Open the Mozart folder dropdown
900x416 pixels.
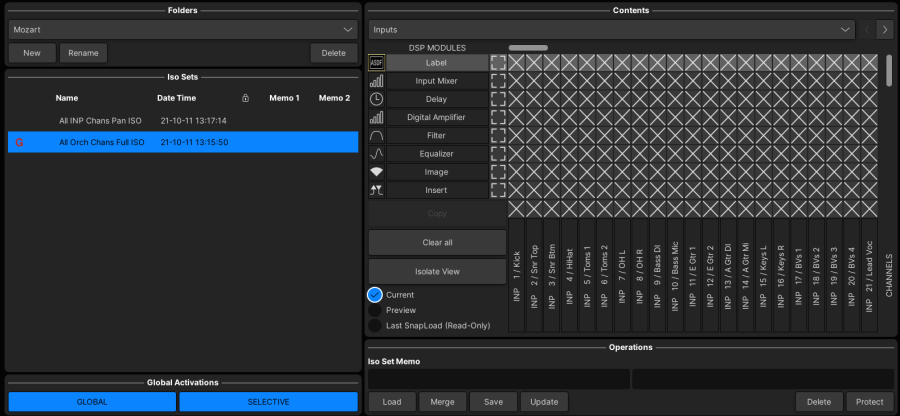(x=182, y=30)
